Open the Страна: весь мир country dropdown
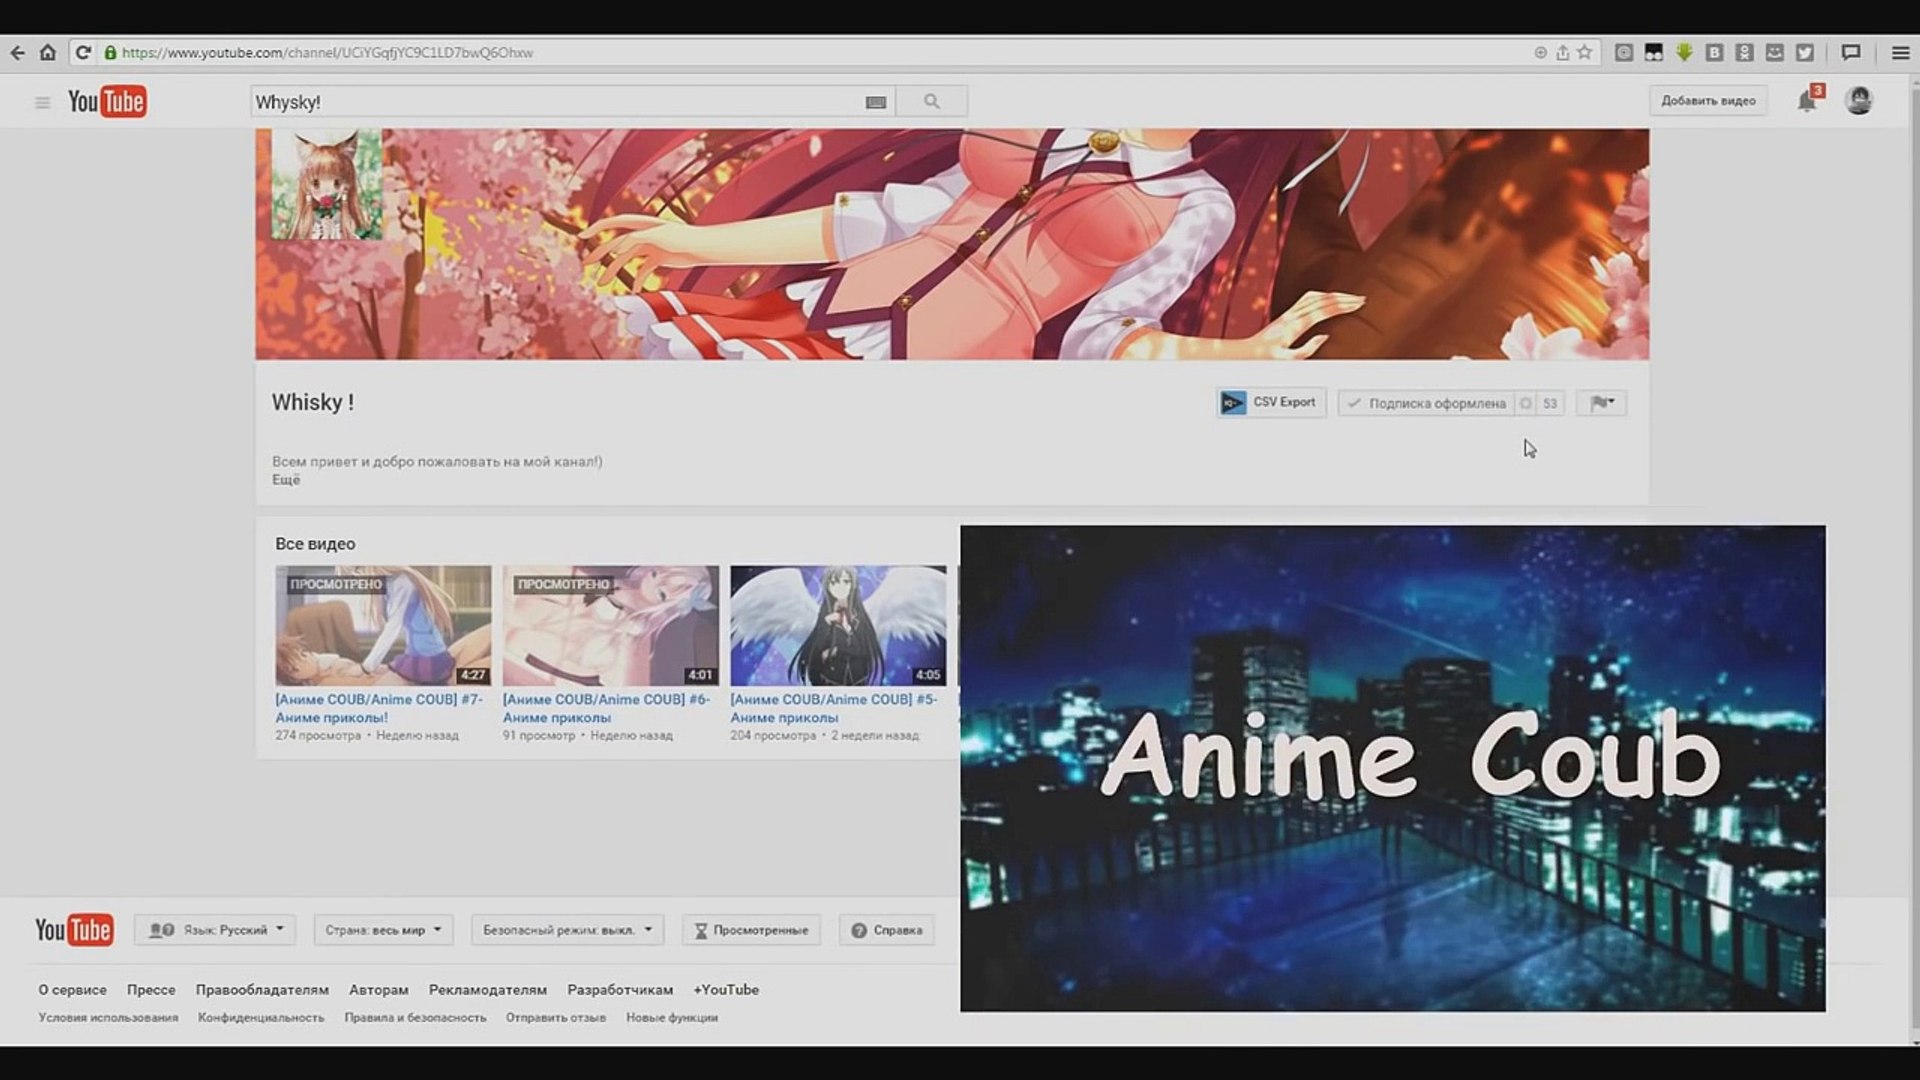The height and width of the screenshot is (1080, 1920). point(382,930)
